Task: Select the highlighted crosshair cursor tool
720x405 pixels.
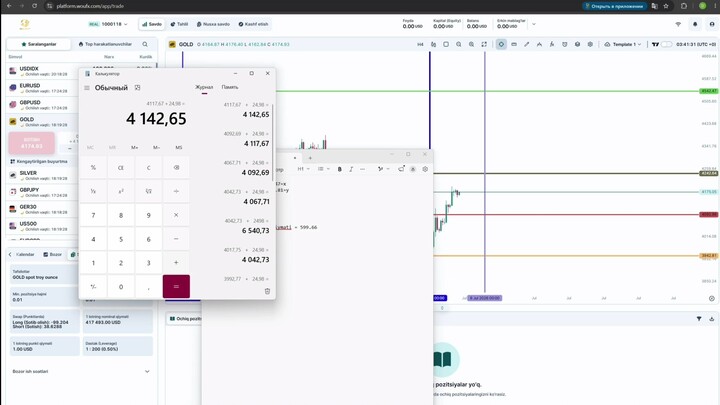Action: pos(501,45)
